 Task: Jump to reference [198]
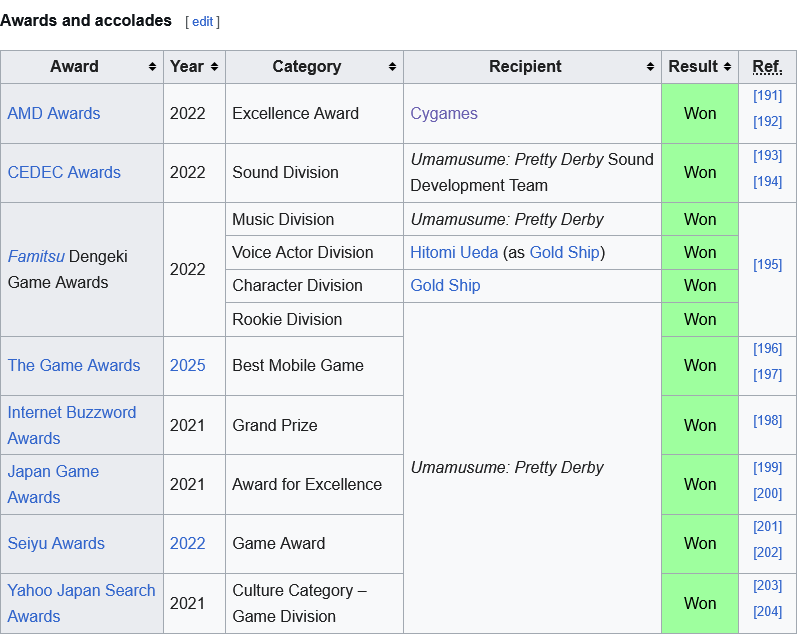tap(768, 420)
